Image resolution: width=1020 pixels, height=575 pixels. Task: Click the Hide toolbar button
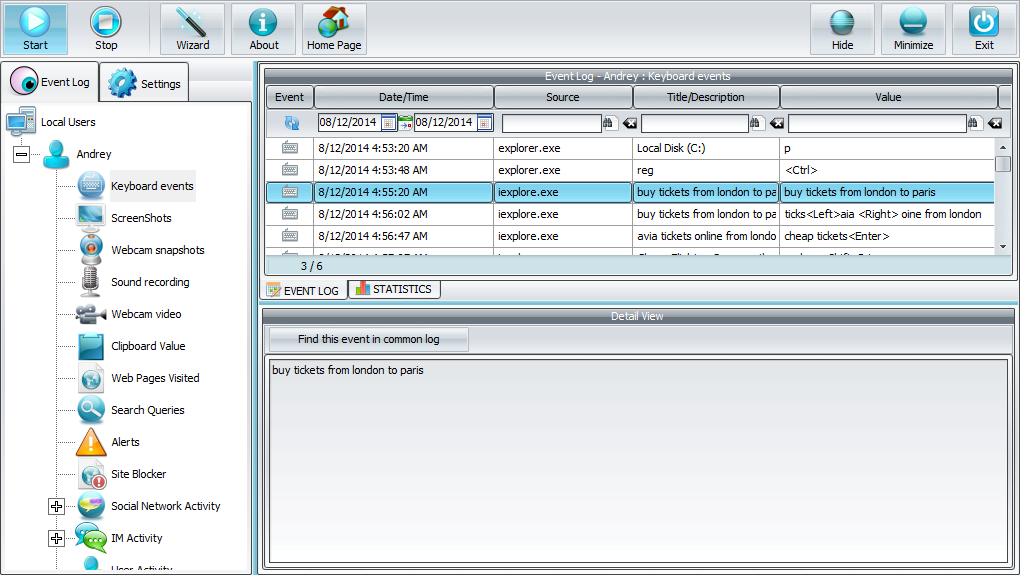click(842, 29)
